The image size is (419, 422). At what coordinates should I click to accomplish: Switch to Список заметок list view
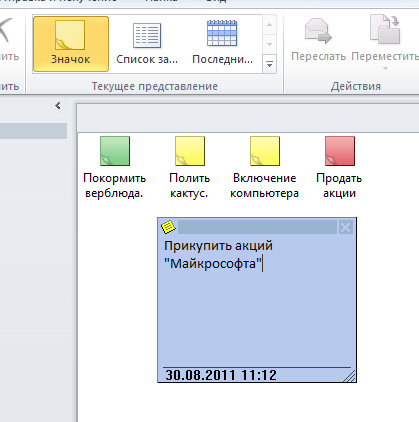[x=147, y=44]
